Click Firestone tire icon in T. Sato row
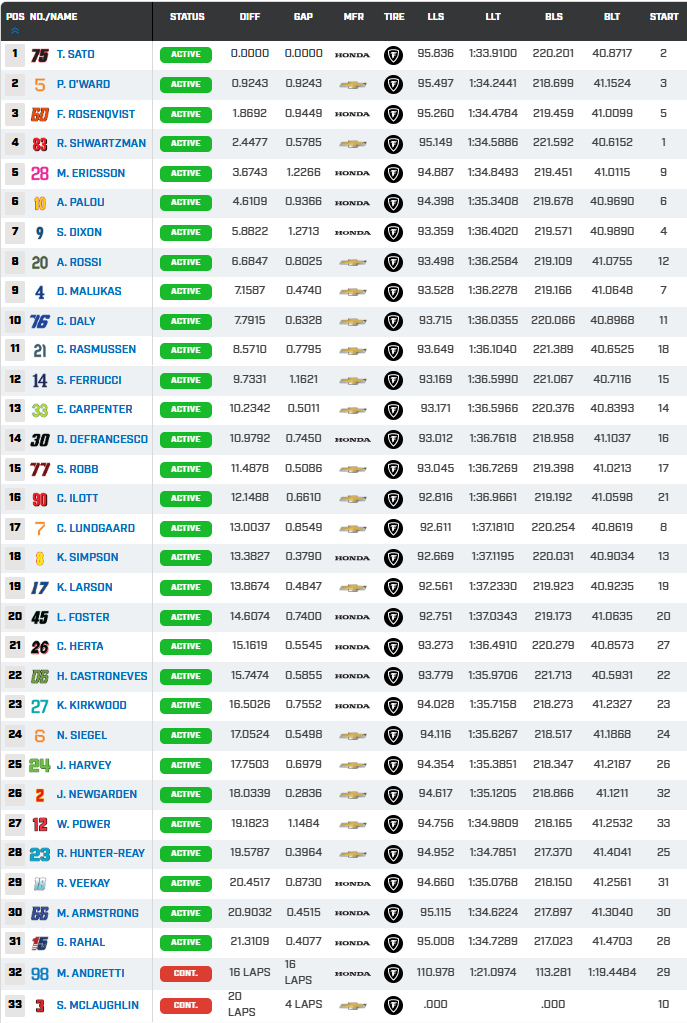 tap(393, 55)
